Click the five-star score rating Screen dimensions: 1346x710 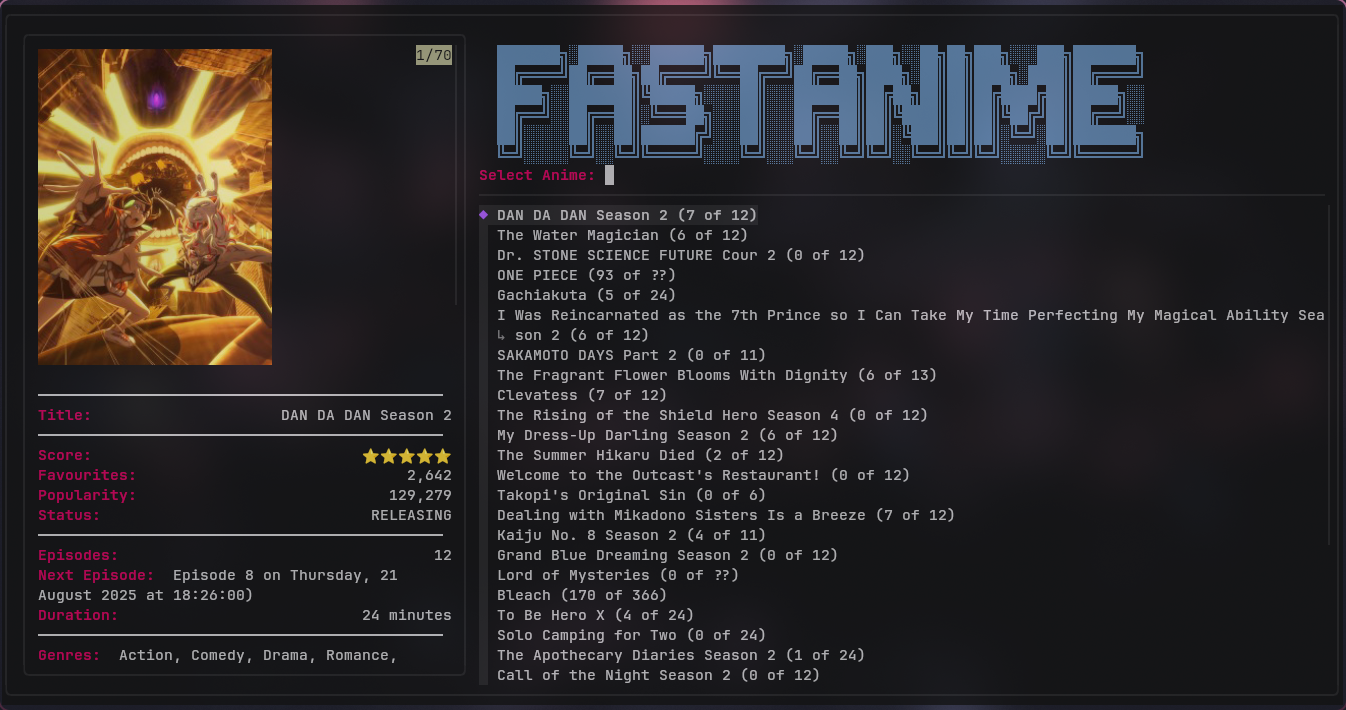(406, 456)
